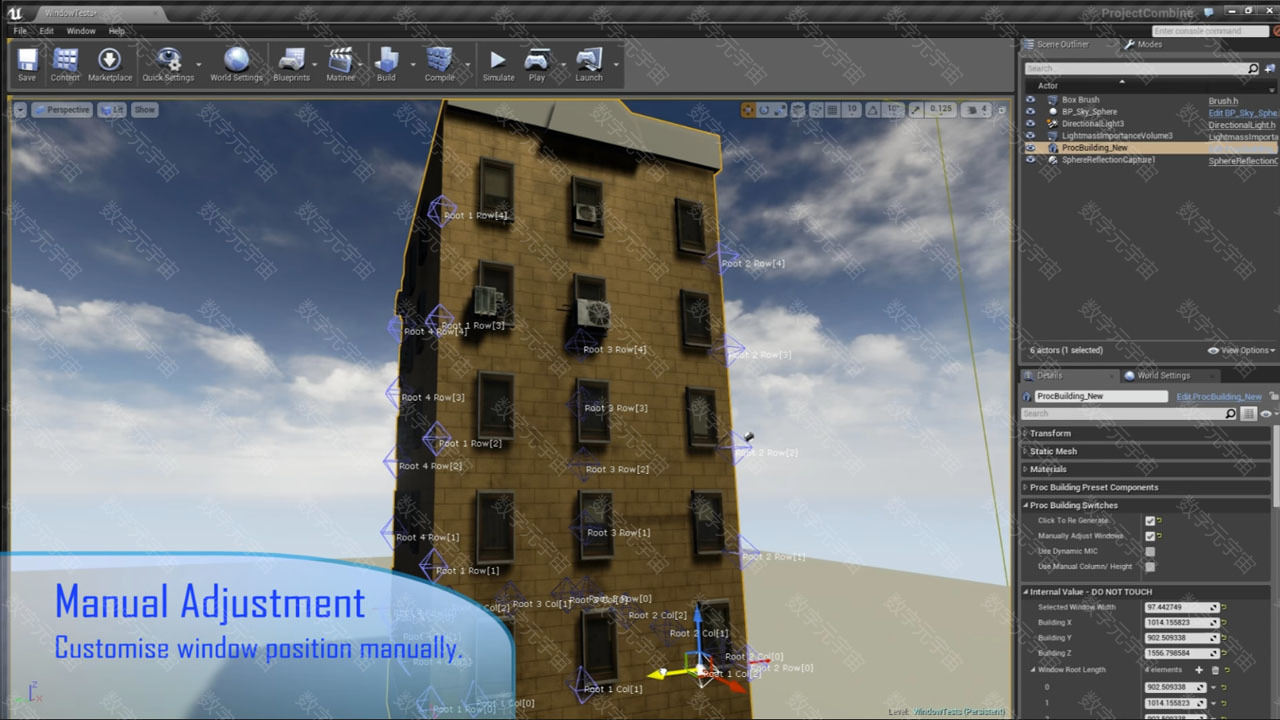Expand the Transform section

pos(1147,433)
